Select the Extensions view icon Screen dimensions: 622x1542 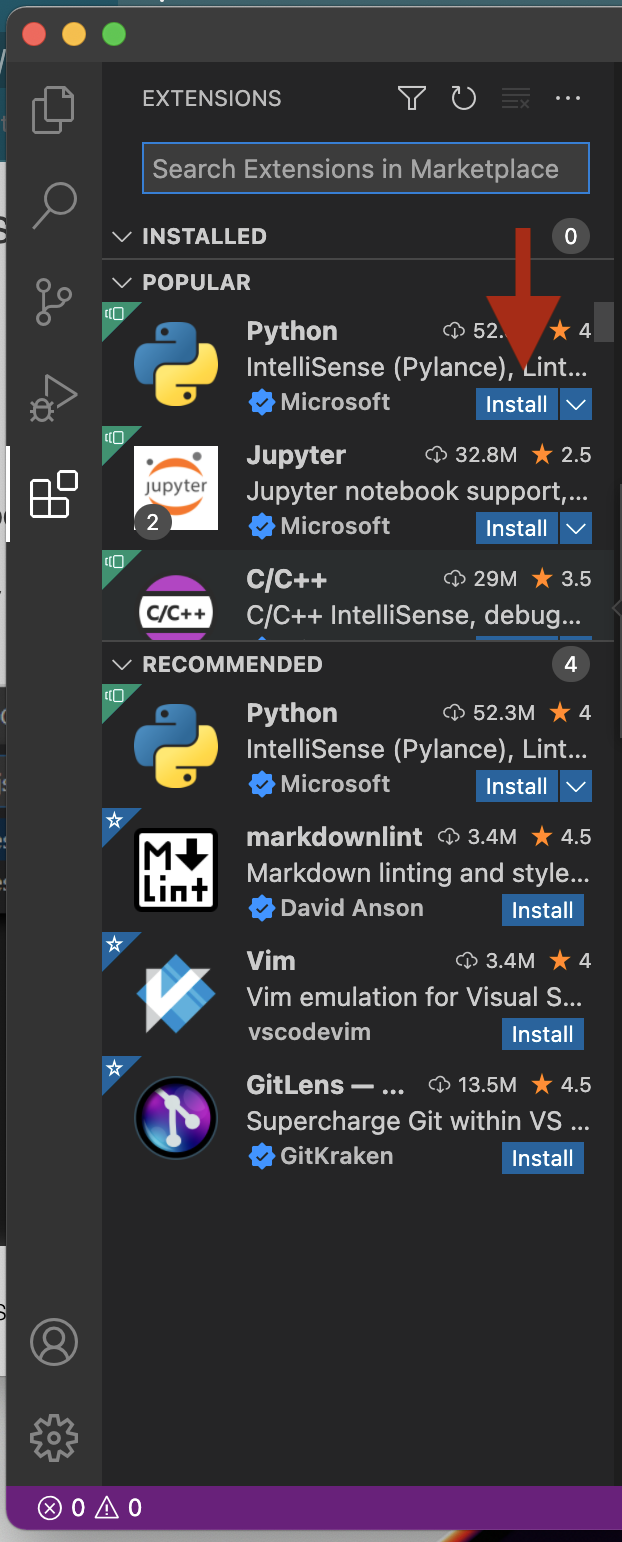click(x=54, y=494)
